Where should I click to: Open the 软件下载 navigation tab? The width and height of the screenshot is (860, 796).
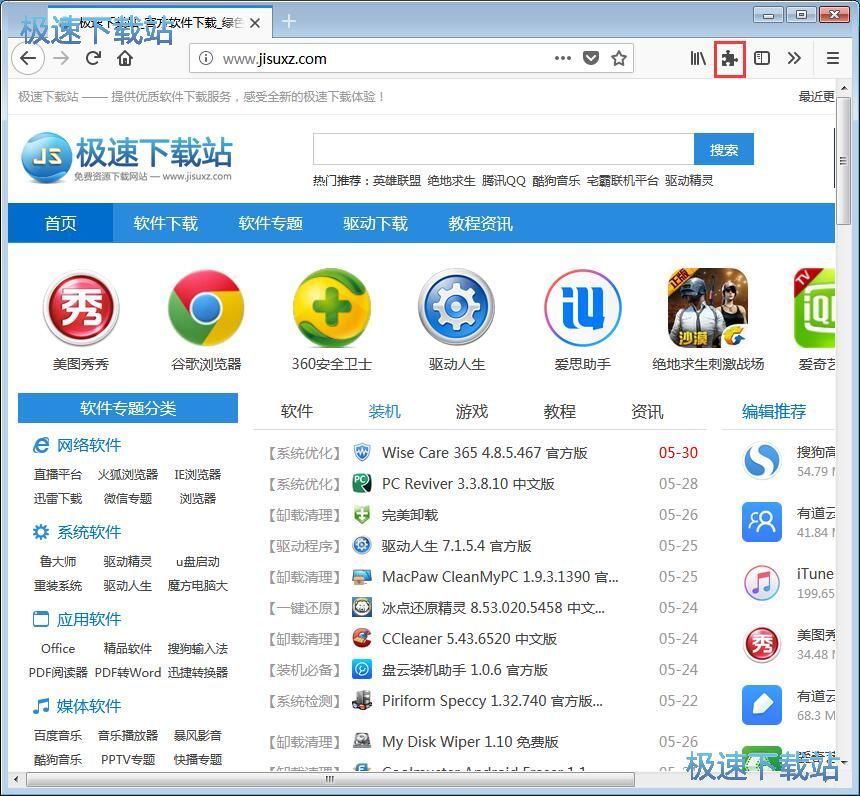[x=166, y=223]
